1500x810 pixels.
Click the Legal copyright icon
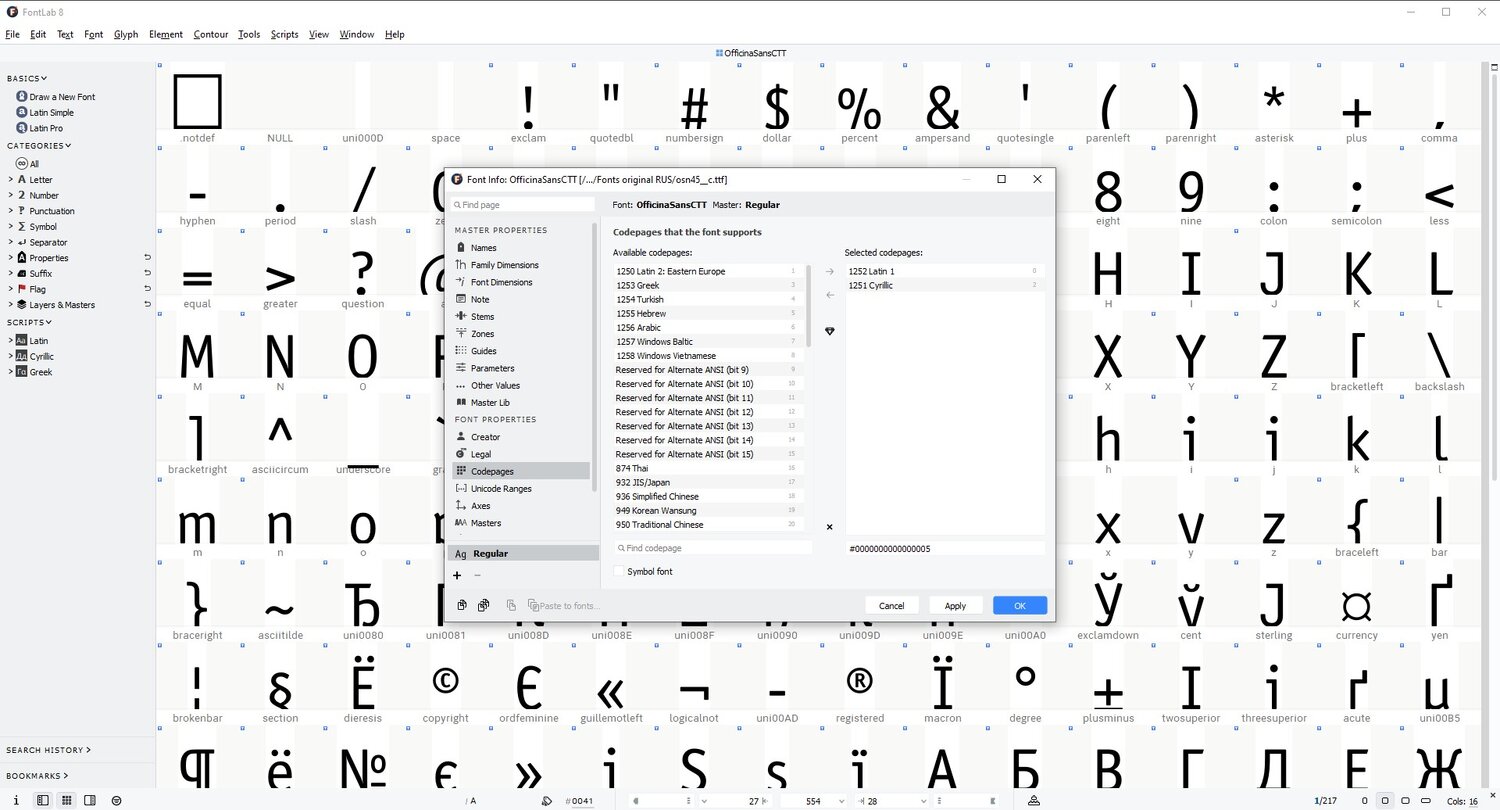coord(461,454)
